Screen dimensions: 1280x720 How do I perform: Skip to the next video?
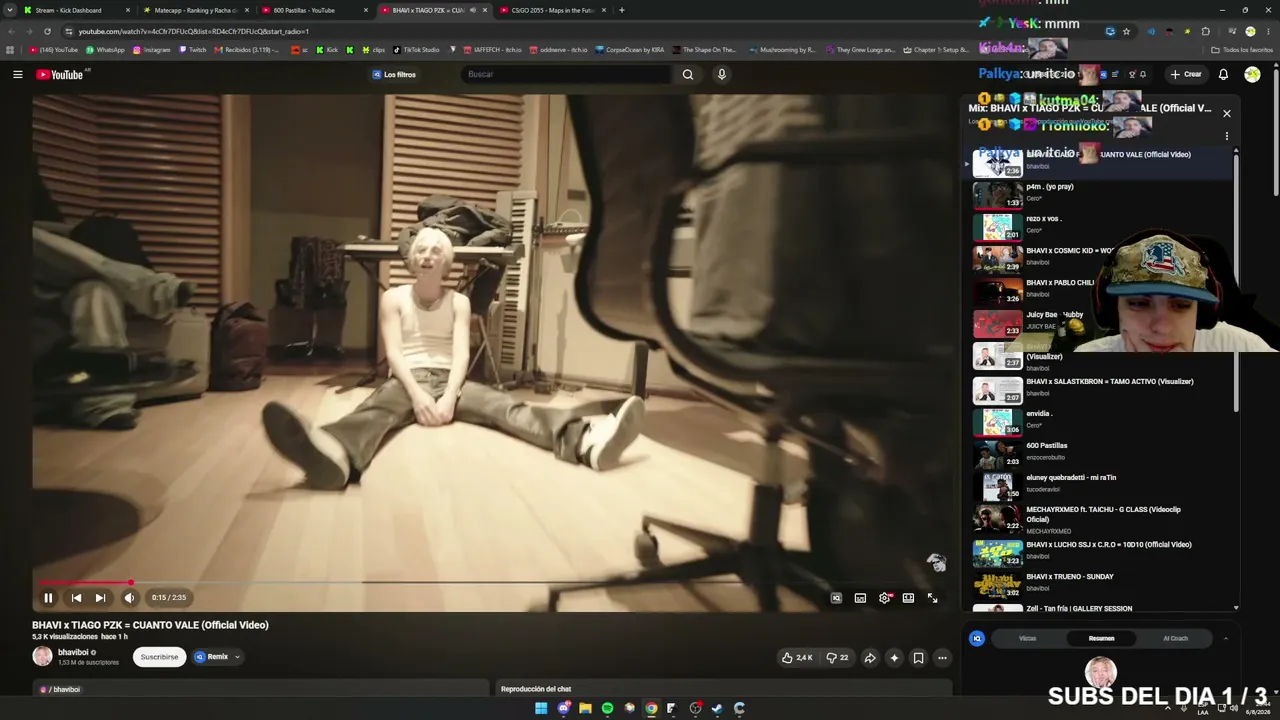coord(100,598)
